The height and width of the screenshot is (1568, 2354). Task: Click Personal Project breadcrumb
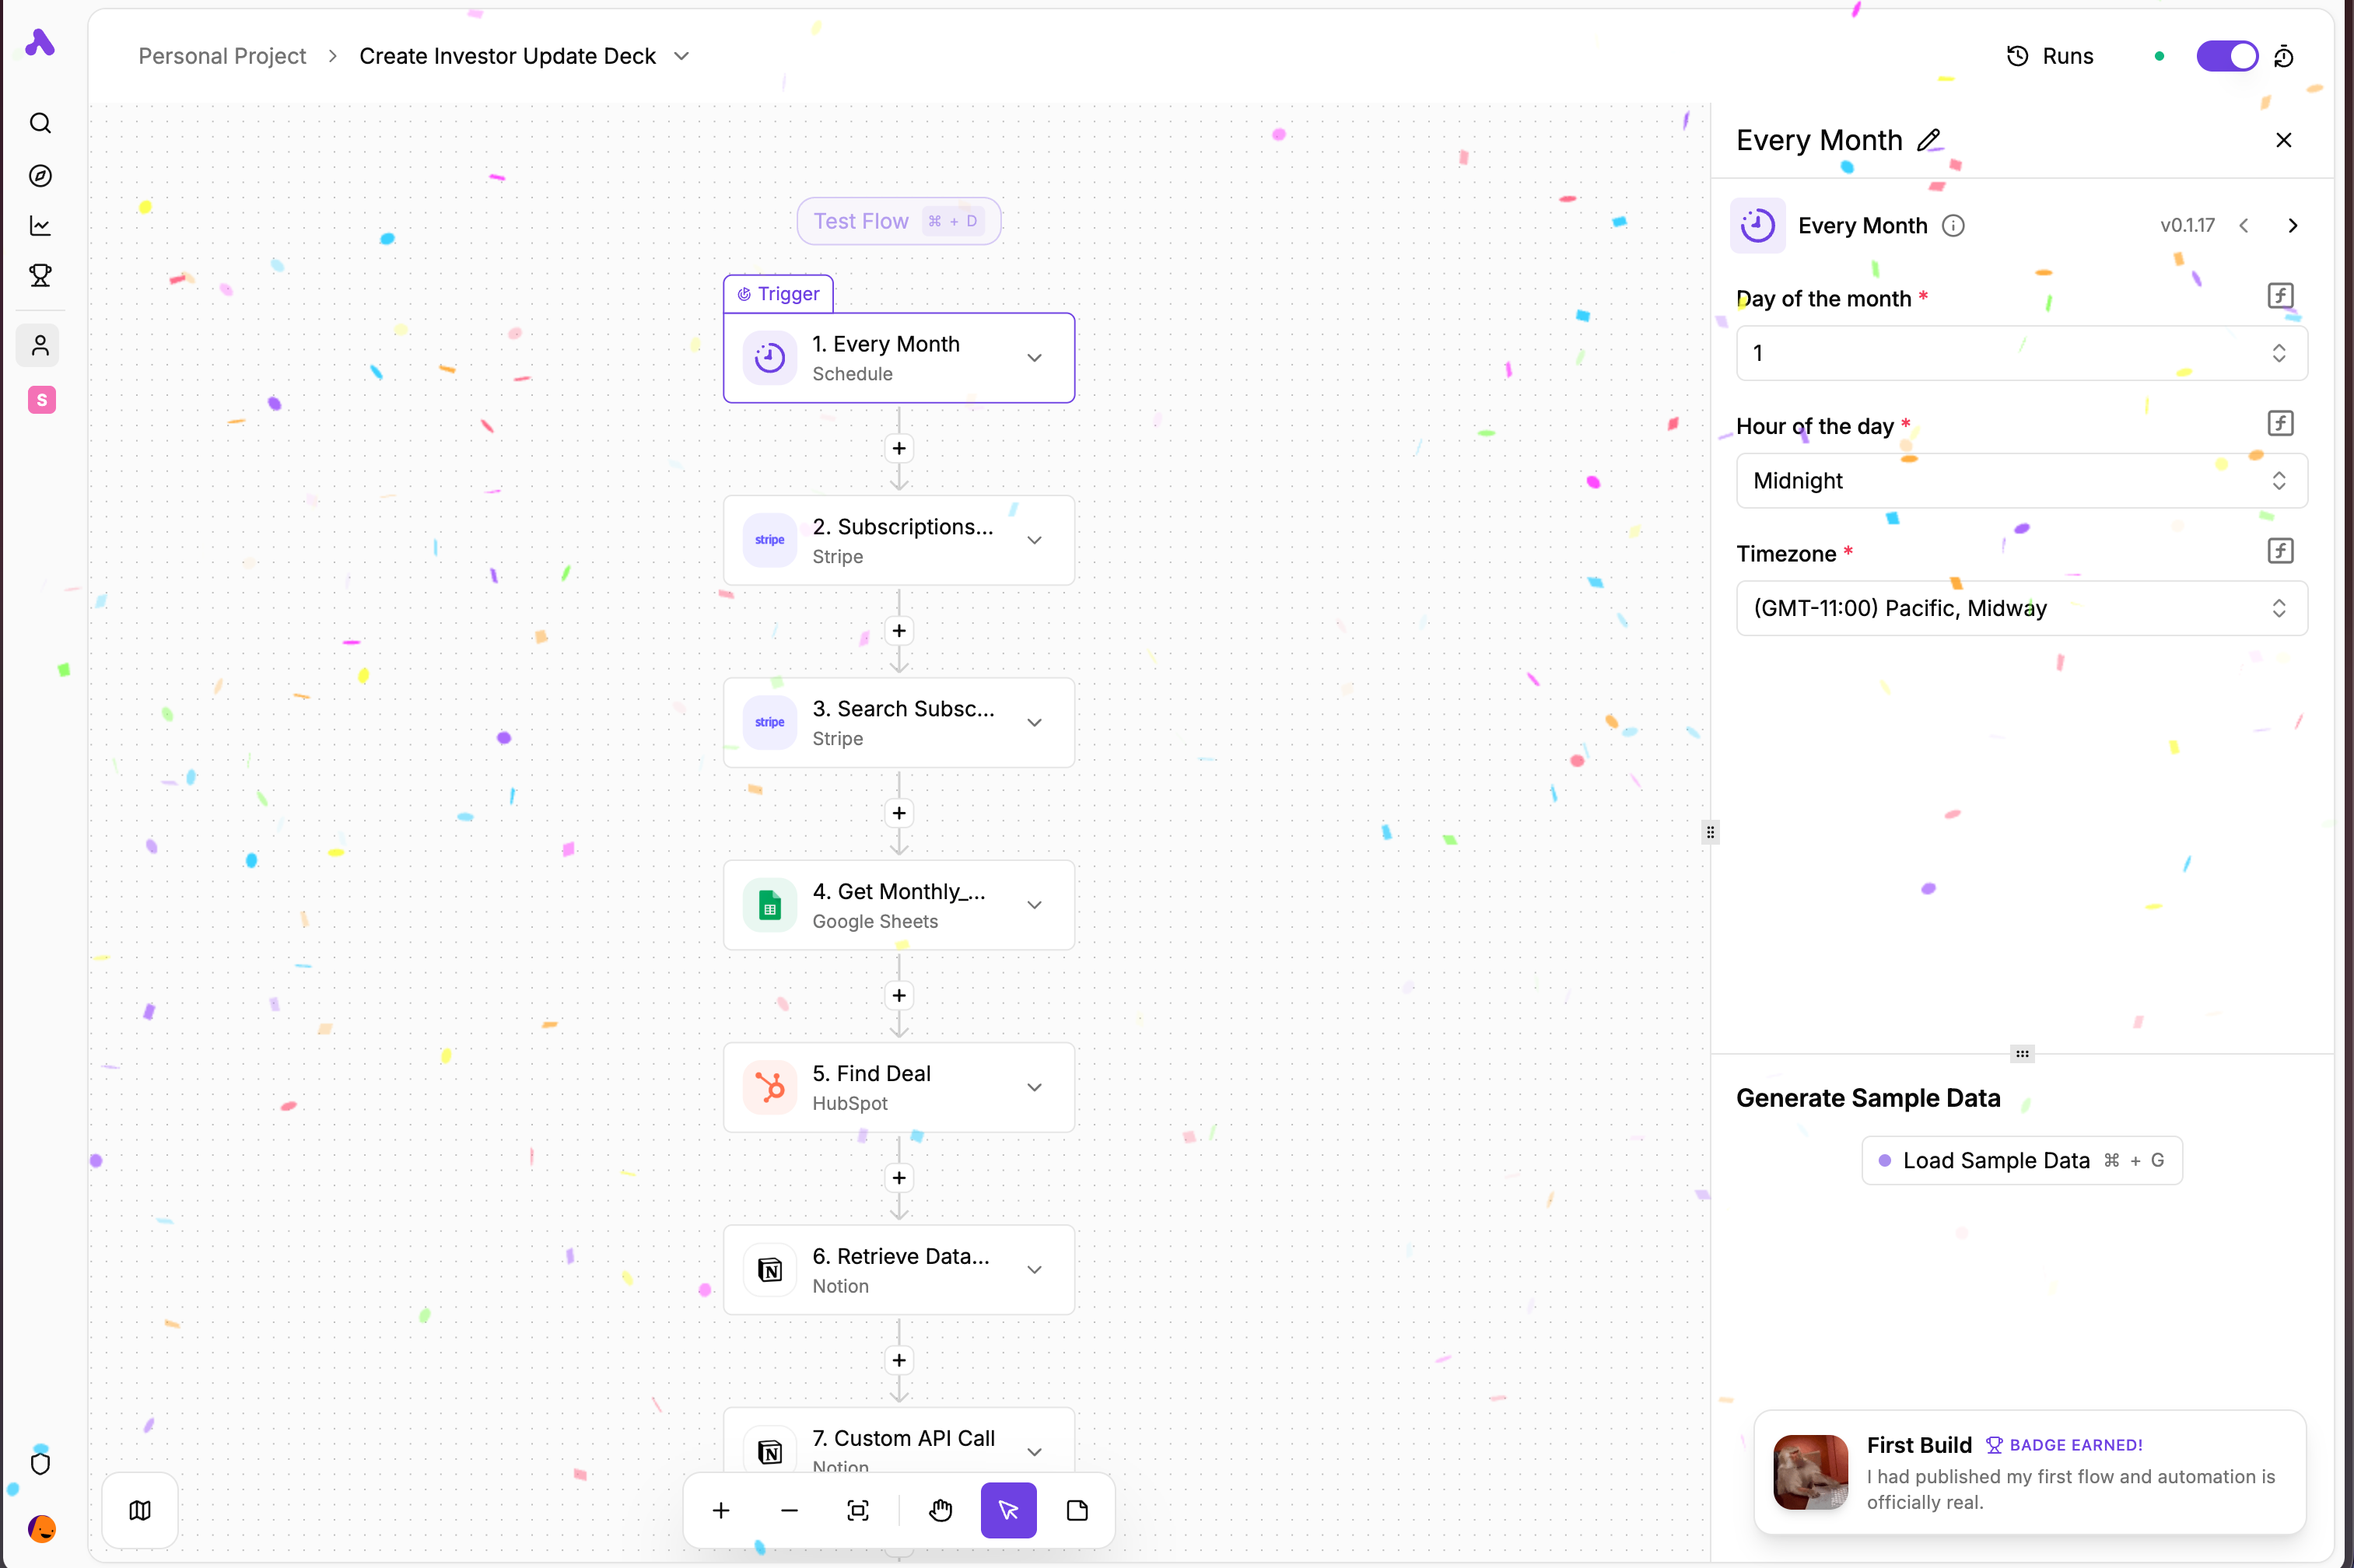click(x=222, y=56)
